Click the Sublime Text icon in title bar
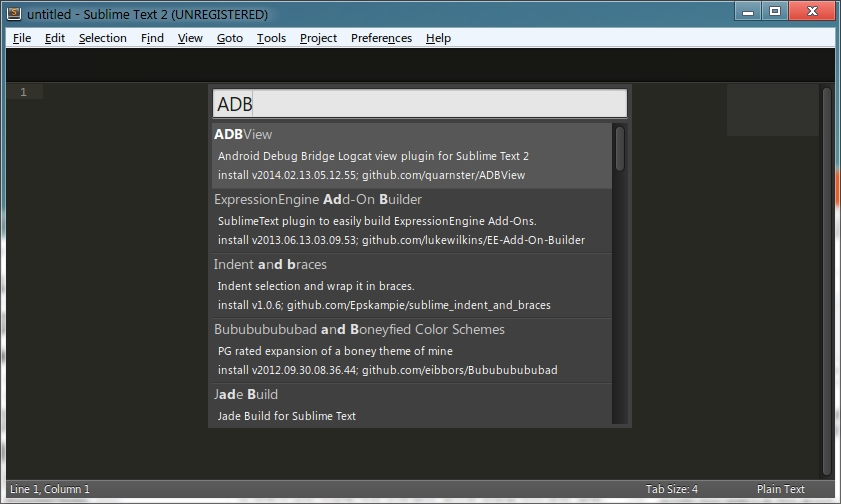This screenshot has height=504, width=841. point(14,14)
